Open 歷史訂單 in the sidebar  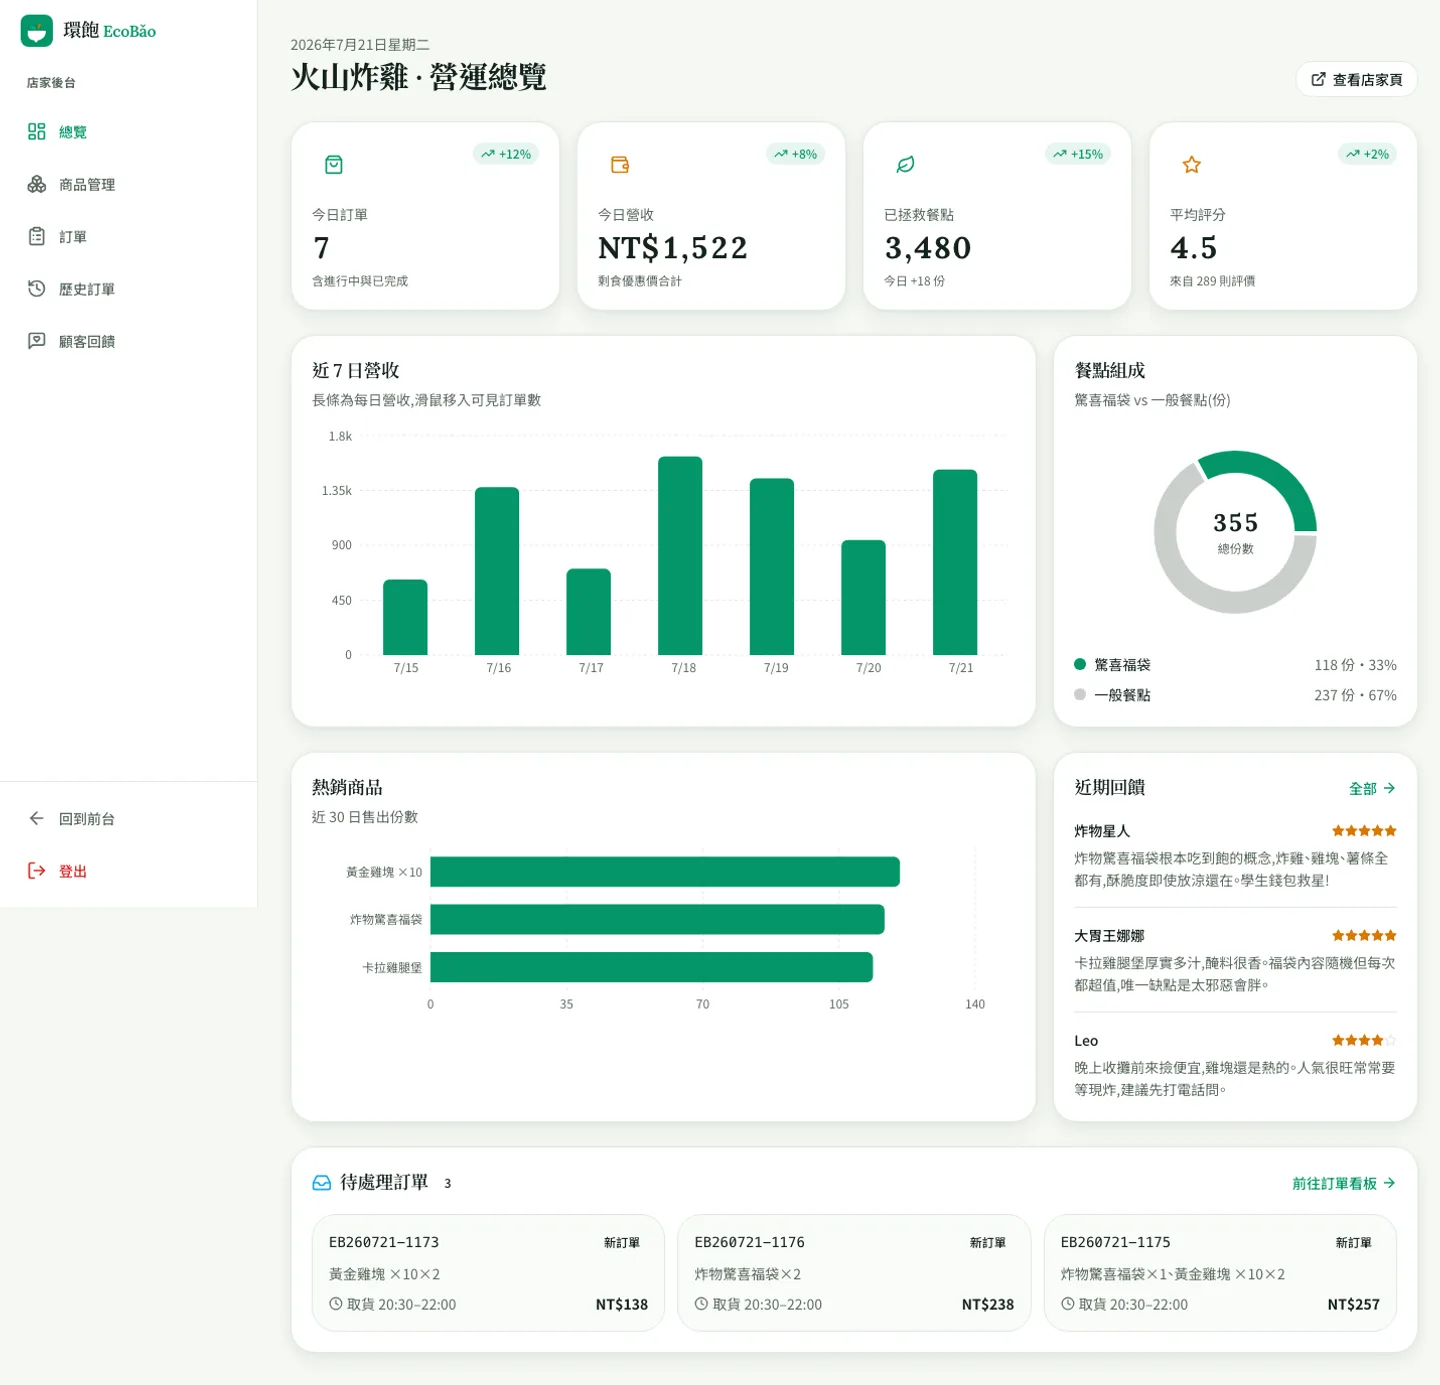[128, 289]
